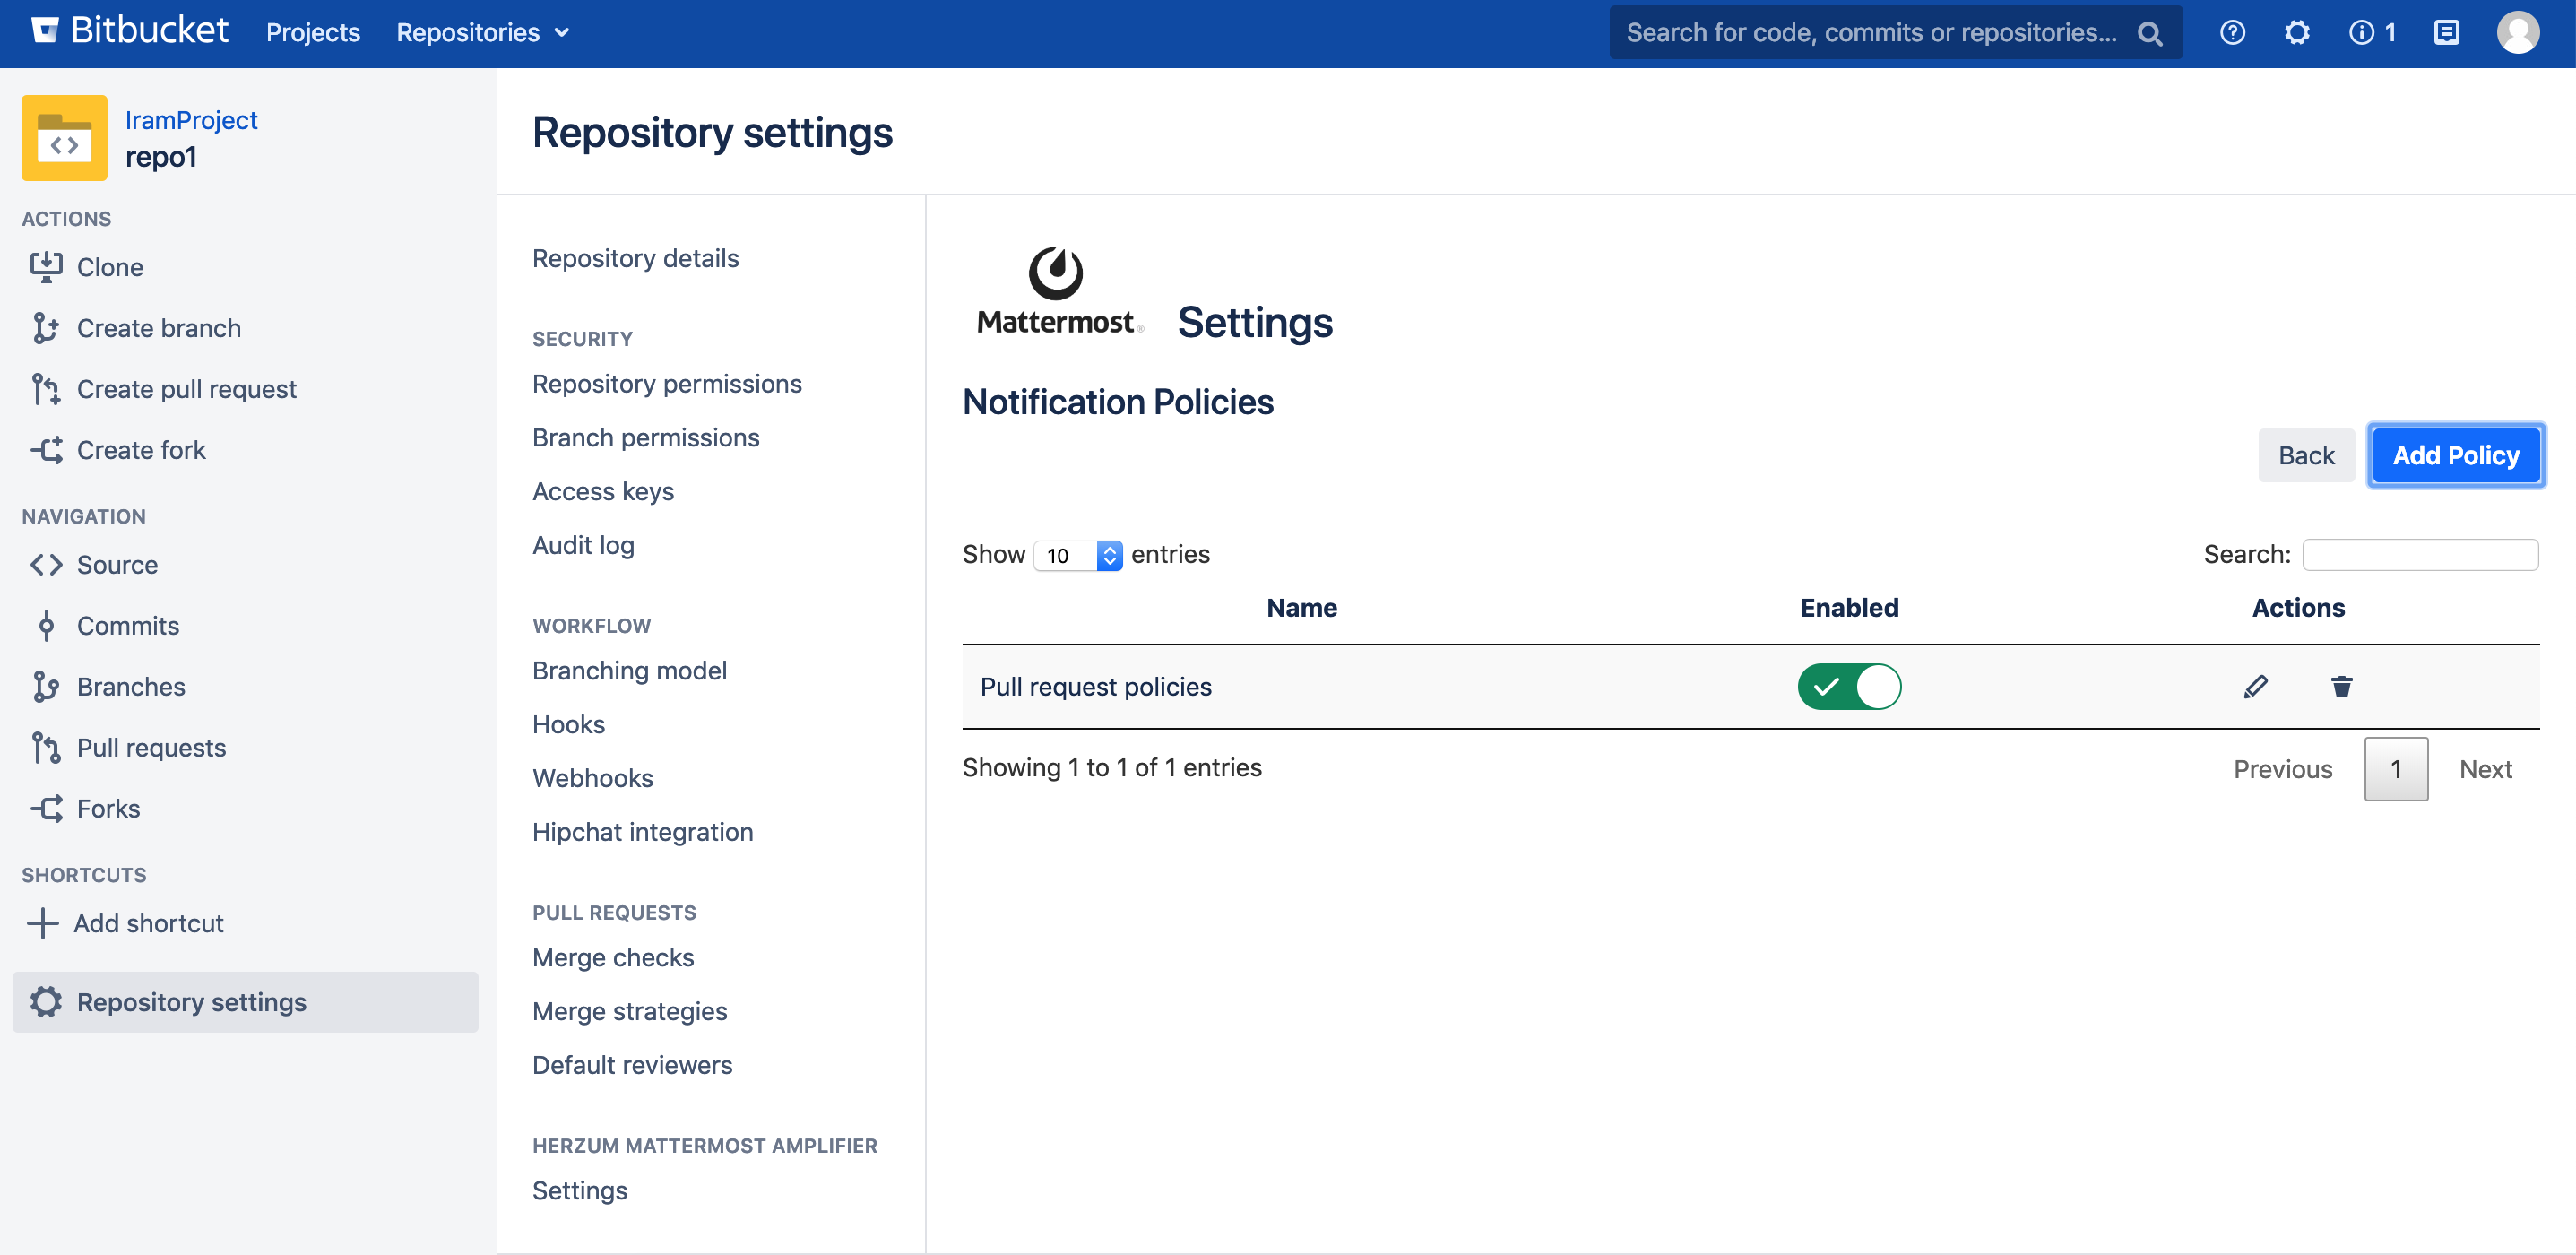
Task: Open the user profile avatar
Action: coord(2517,33)
